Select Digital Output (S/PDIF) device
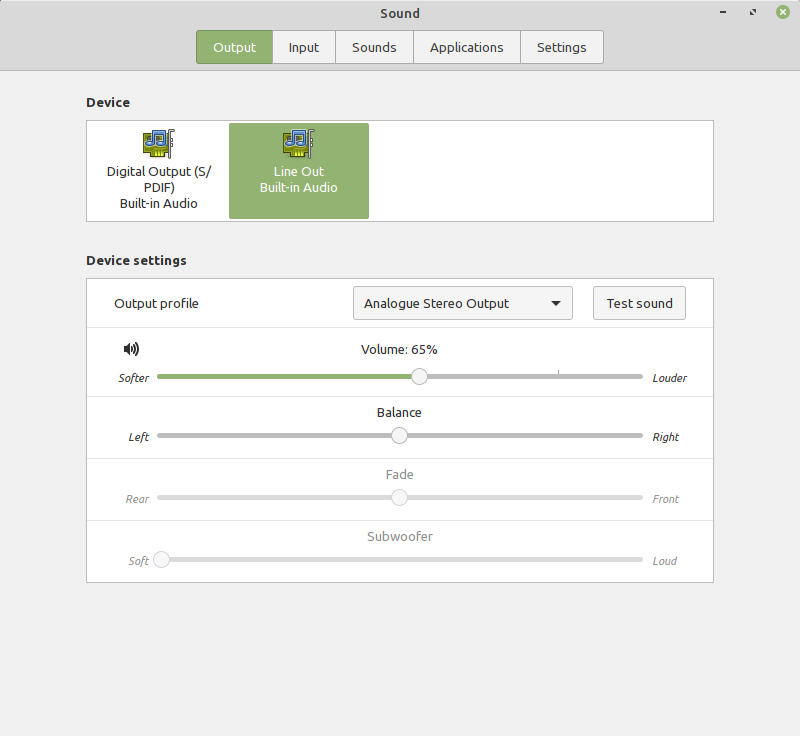The width and height of the screenshot is (800, 736). [x=159, y=171]
